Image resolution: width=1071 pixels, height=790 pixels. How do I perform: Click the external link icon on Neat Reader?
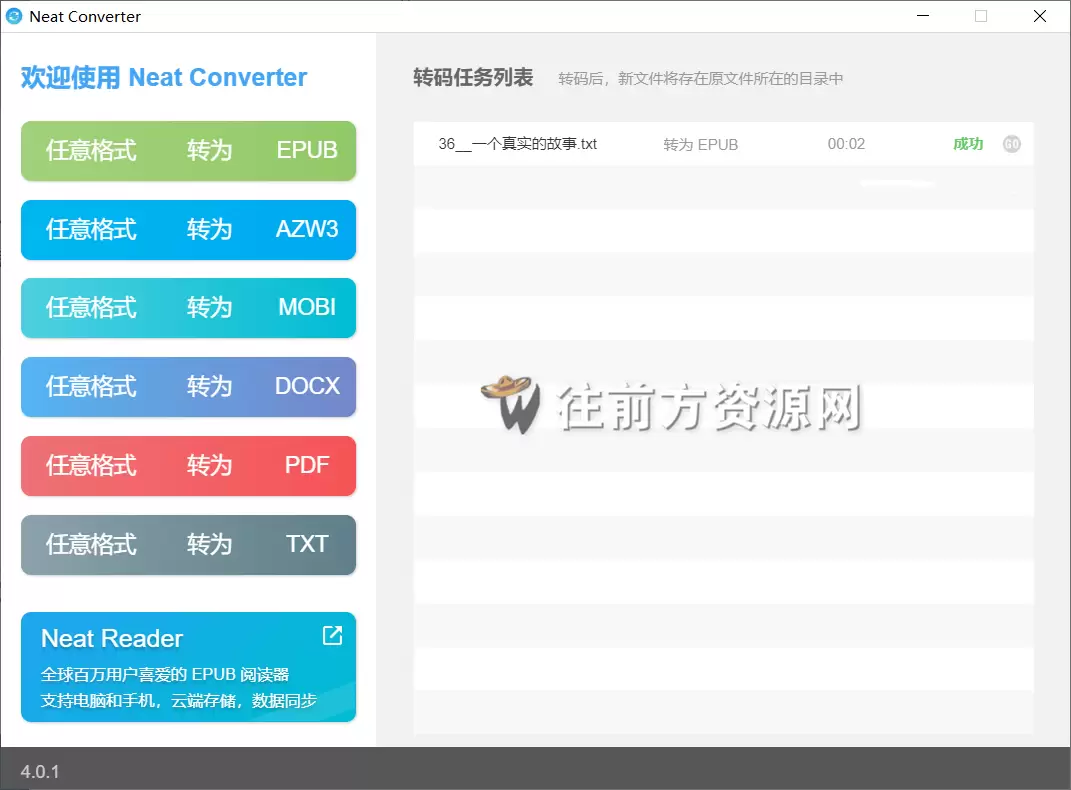[x=332, y=636]
